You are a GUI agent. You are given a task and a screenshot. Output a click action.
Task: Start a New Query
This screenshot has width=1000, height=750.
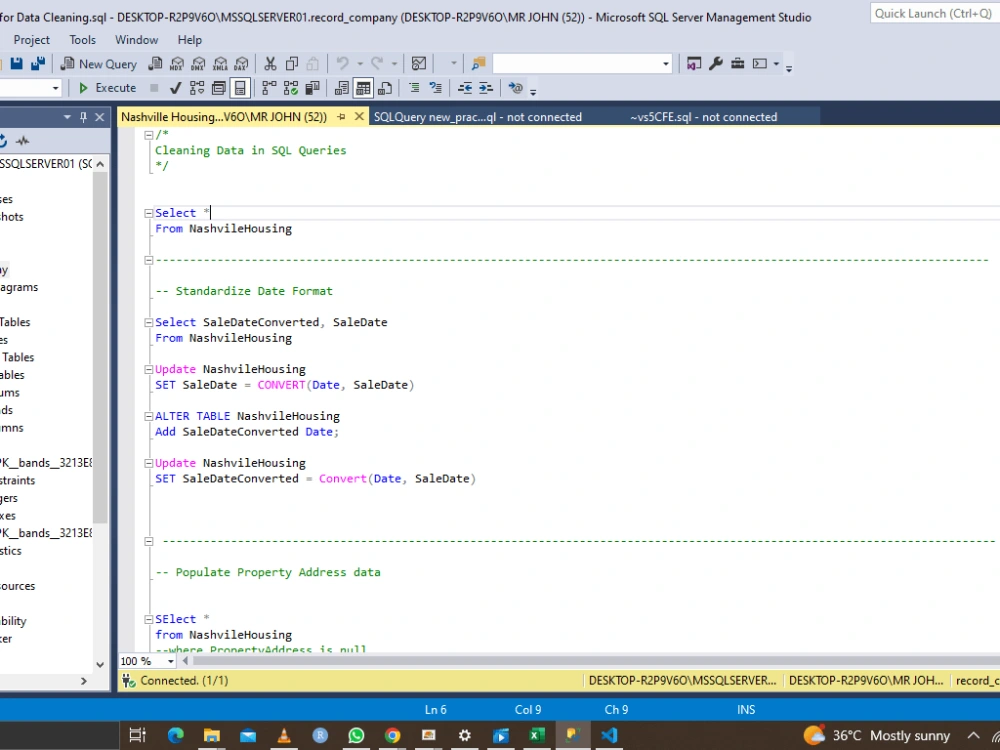coord(99,64)
